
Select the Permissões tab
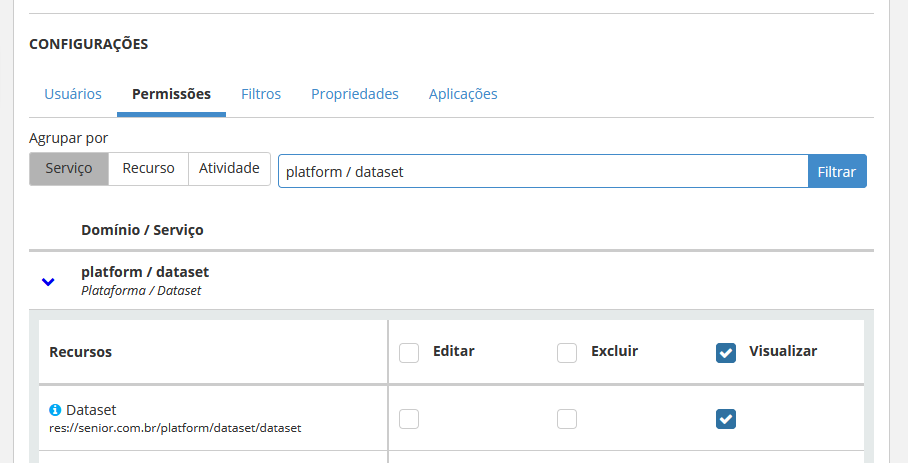tap(171, 94)
